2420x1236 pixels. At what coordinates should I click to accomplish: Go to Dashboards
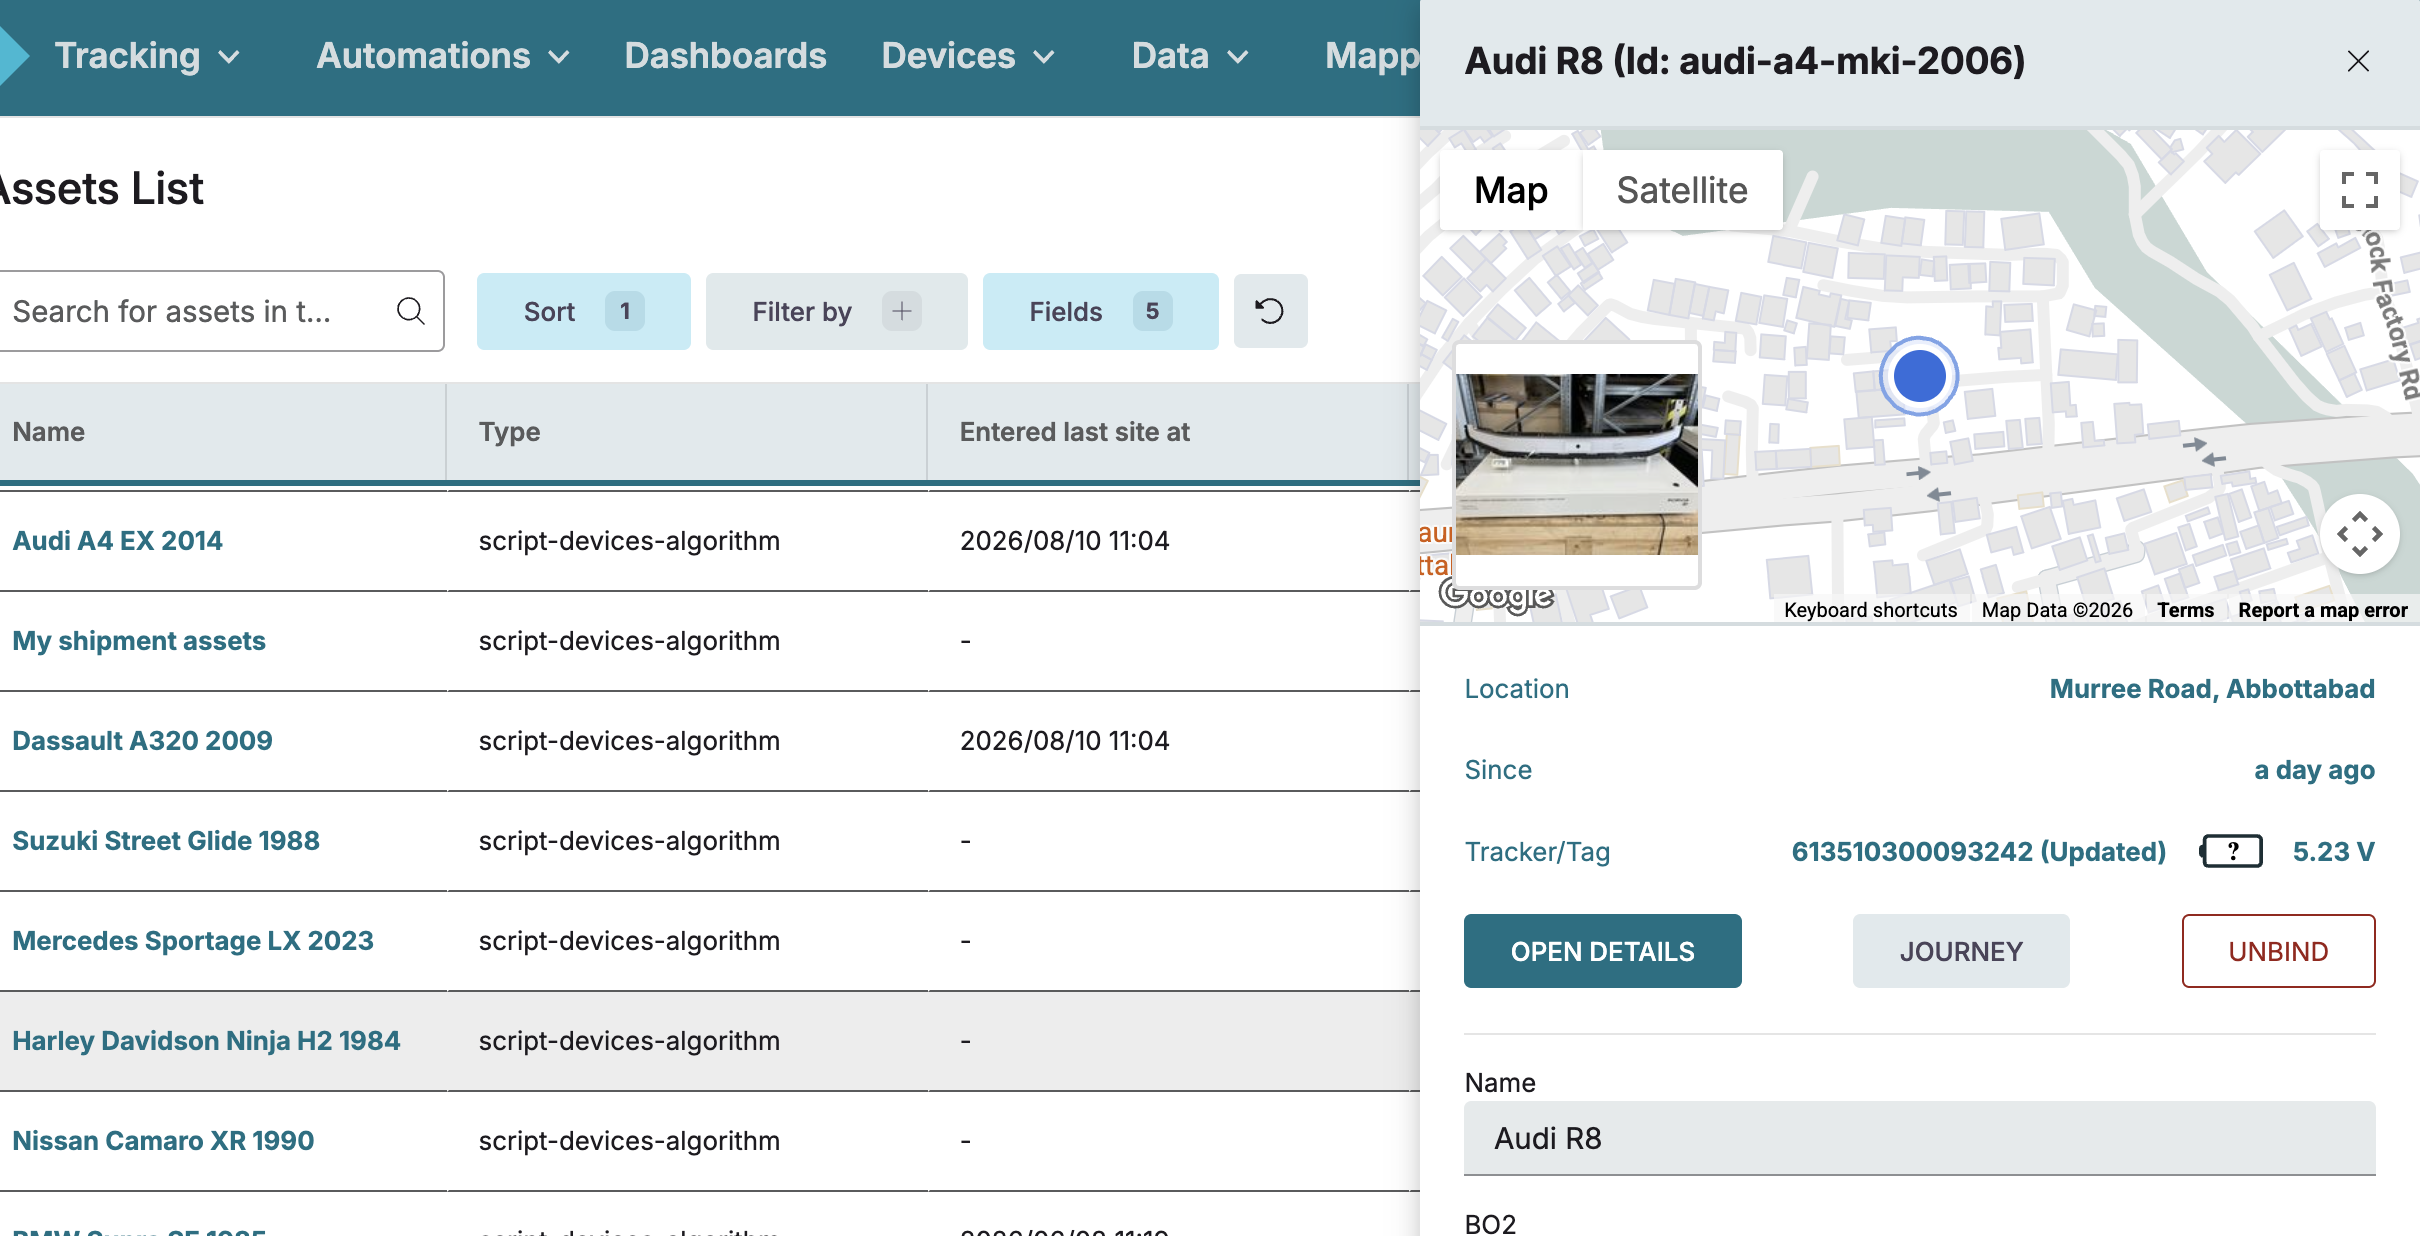click(725, 56)
